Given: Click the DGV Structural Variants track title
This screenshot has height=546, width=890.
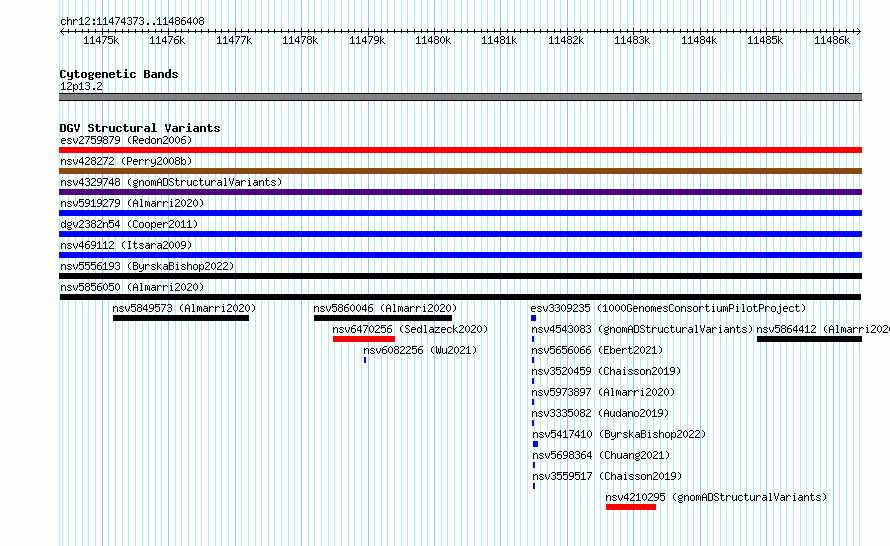Looking at the screenshot, I should pyautogui.click(x=140, y=128).
